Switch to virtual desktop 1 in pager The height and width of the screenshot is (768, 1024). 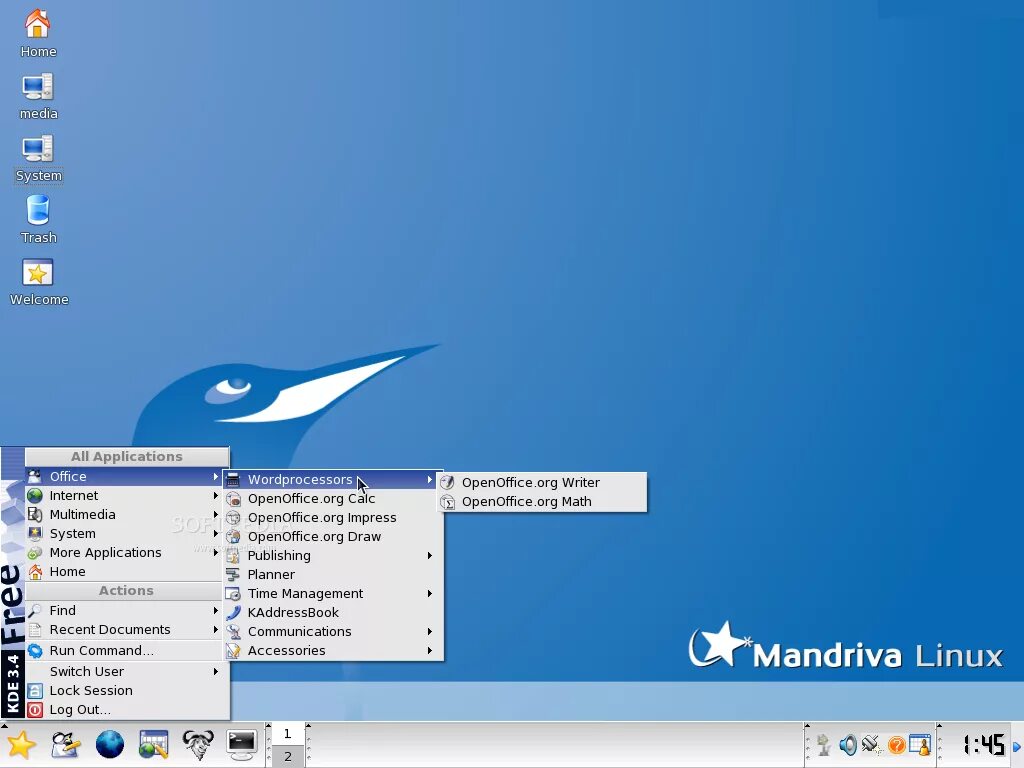(x=287, y=734)
